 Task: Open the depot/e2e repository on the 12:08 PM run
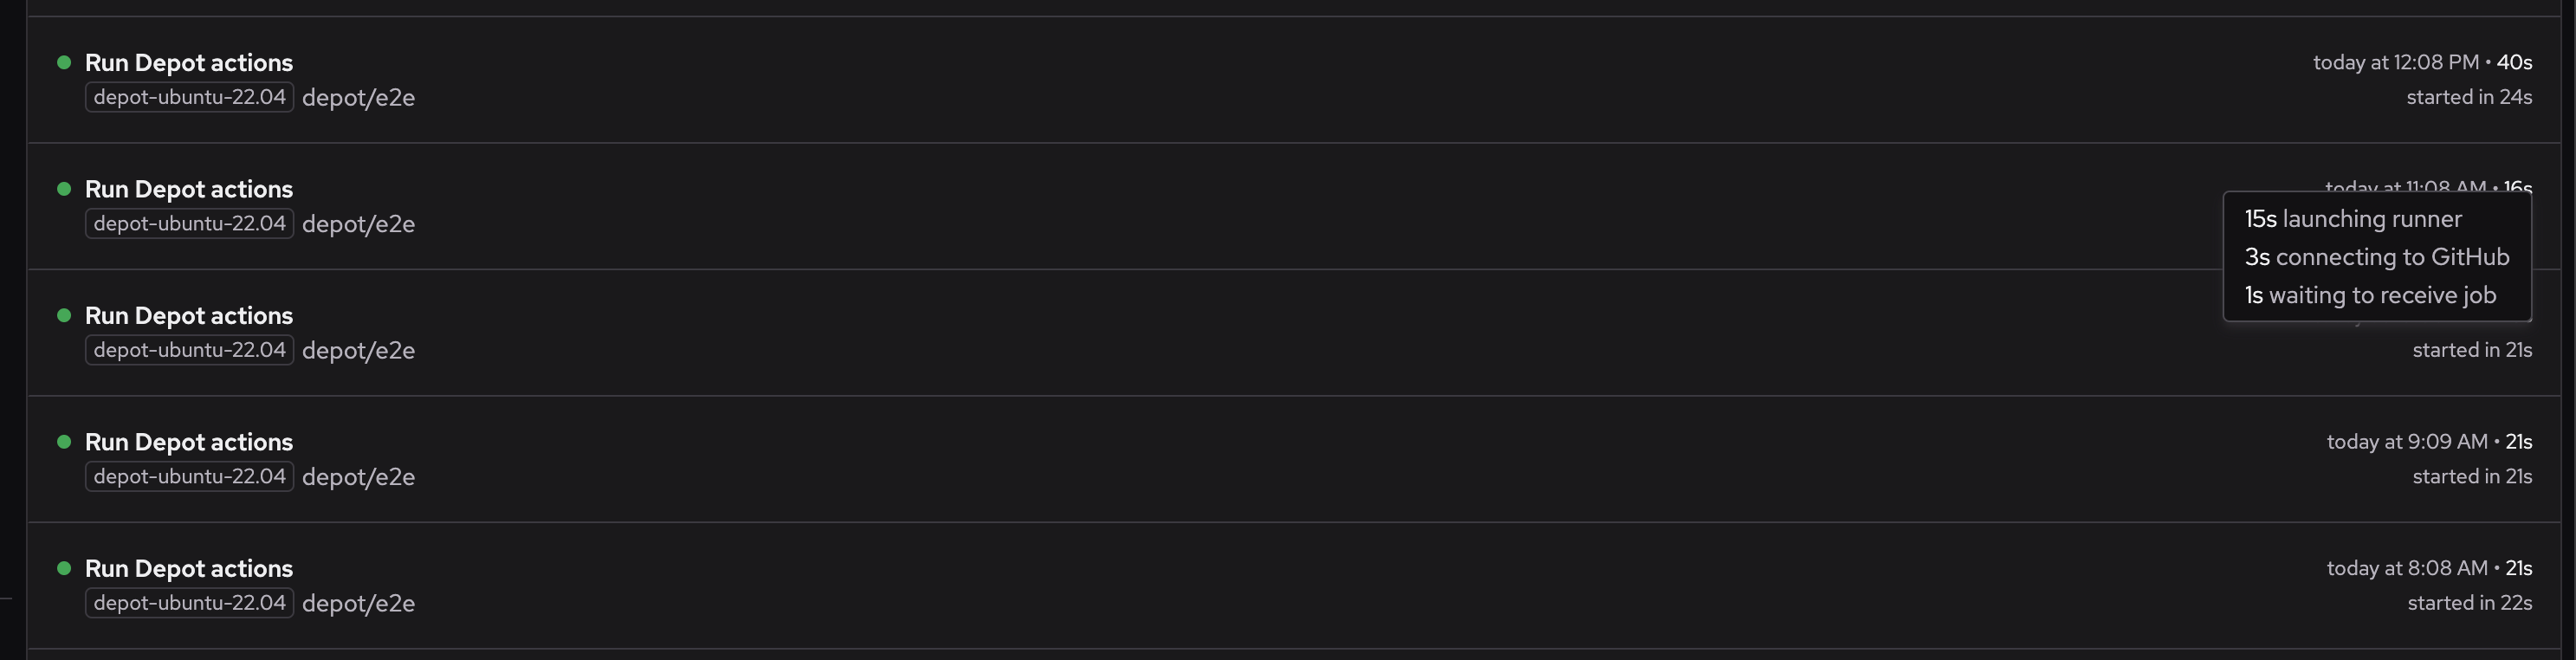point(358,98)
